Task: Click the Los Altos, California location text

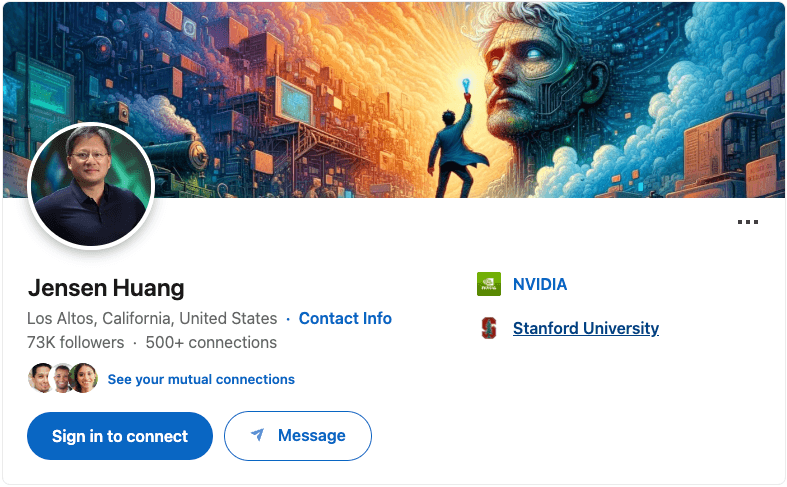Action: point(152,318)
